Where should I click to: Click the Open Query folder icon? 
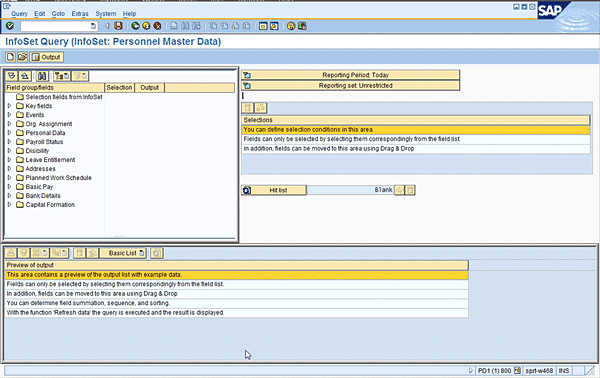tap(22, 57)
